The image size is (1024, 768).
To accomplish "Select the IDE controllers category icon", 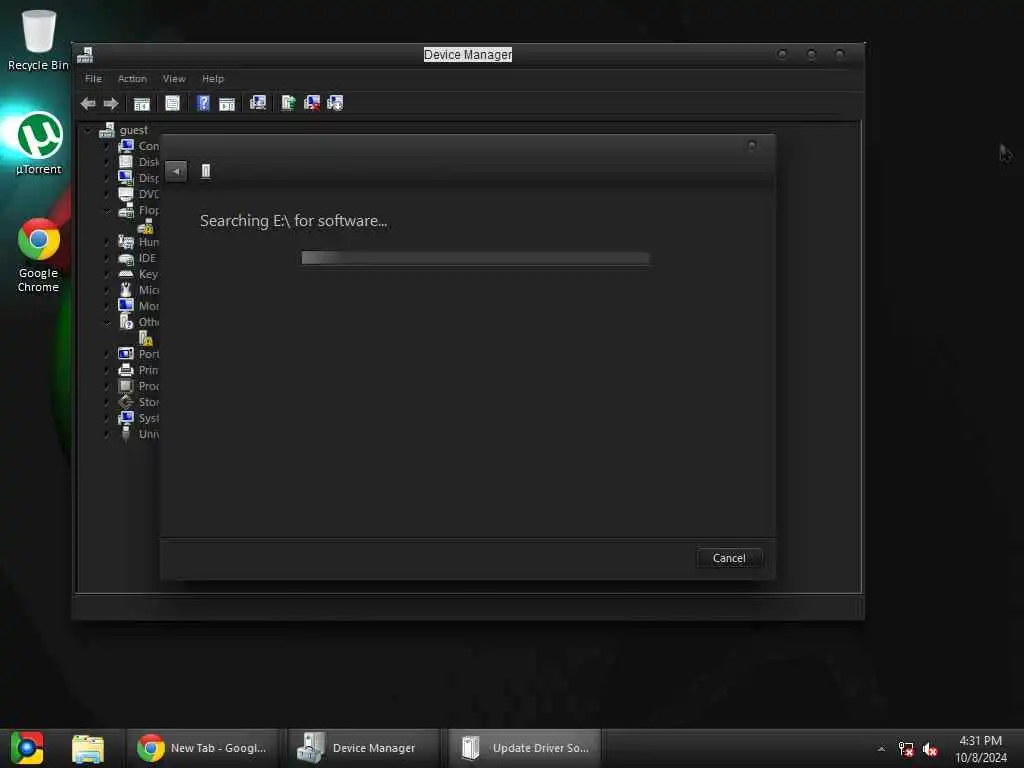I will (x=126, y=259).
